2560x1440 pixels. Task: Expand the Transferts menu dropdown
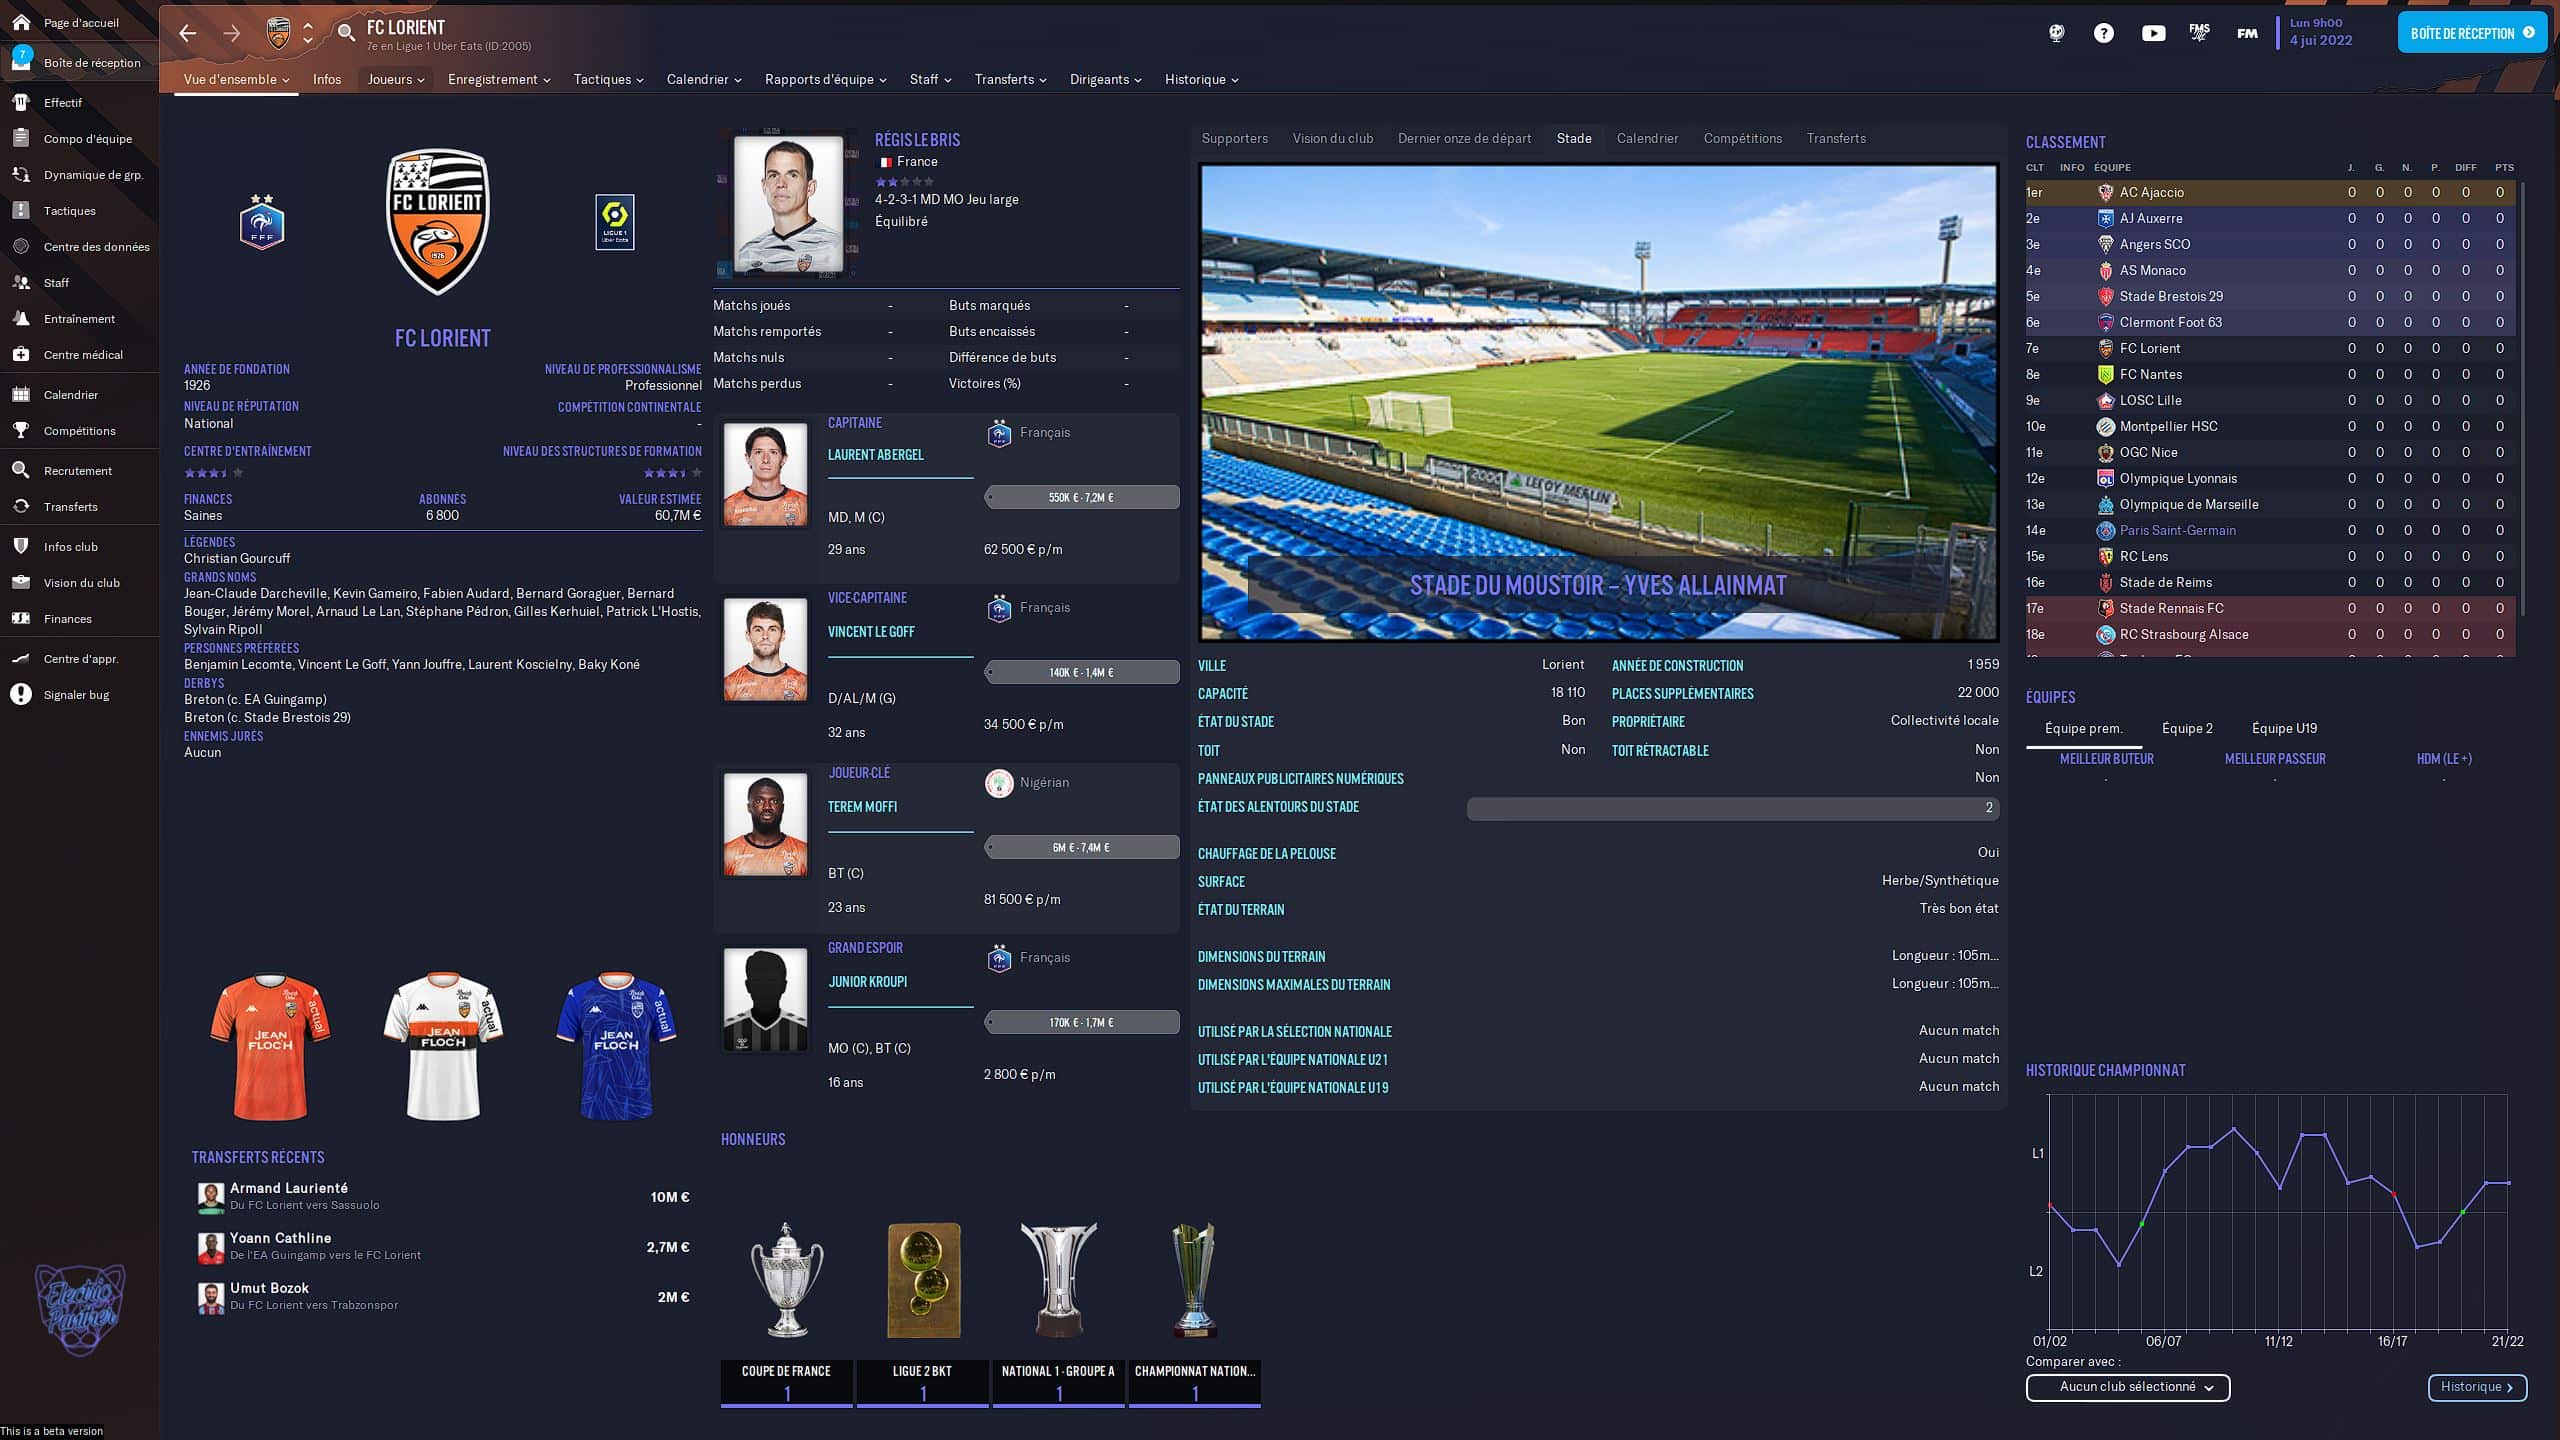(1010, 79)
